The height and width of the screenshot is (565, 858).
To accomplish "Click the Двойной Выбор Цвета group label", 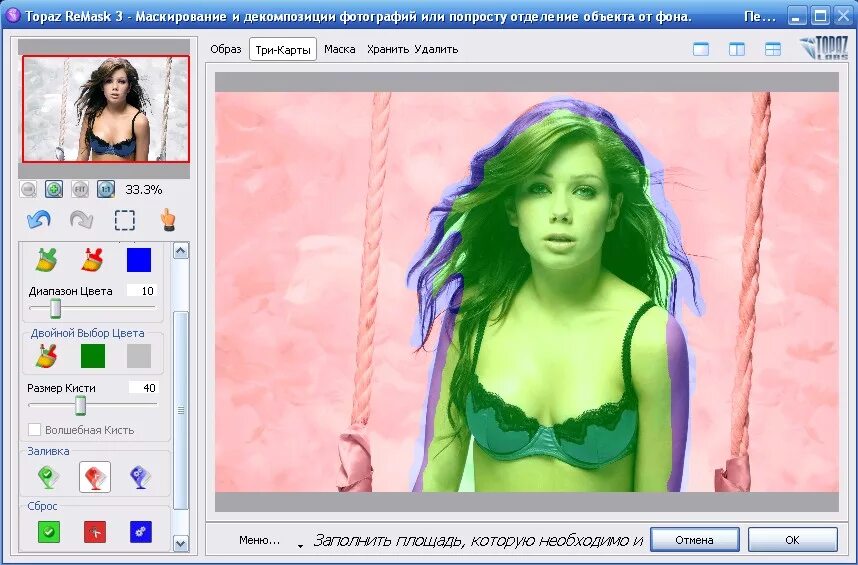I will pyautogui.click(x=88, y=333).
